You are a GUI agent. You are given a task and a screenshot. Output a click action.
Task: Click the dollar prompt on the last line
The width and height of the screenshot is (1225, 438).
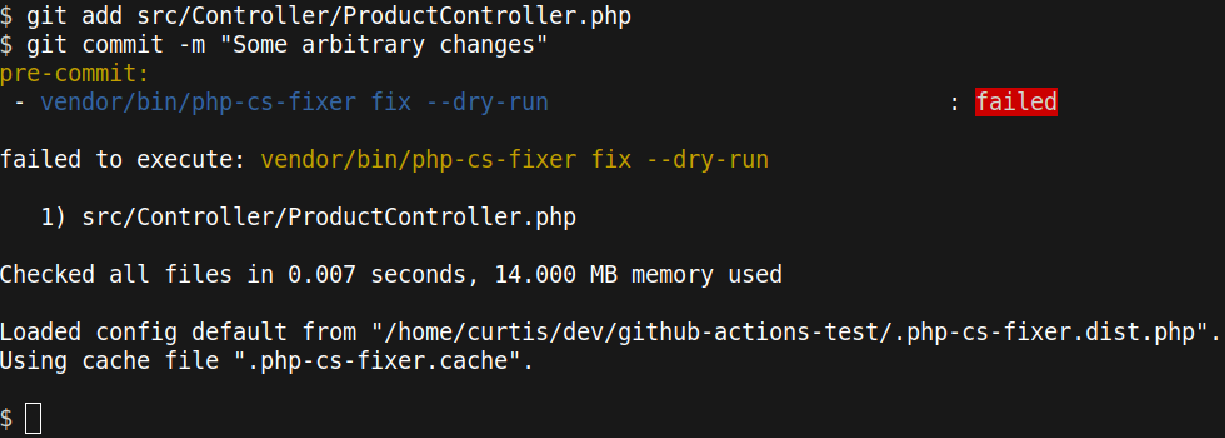coord(7,419)
